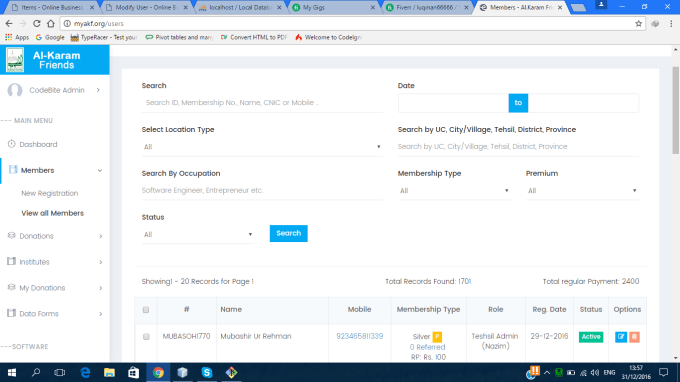Select View all Members submenu item
This screenshot has width=680, height=382.
[x=52, y=213]
